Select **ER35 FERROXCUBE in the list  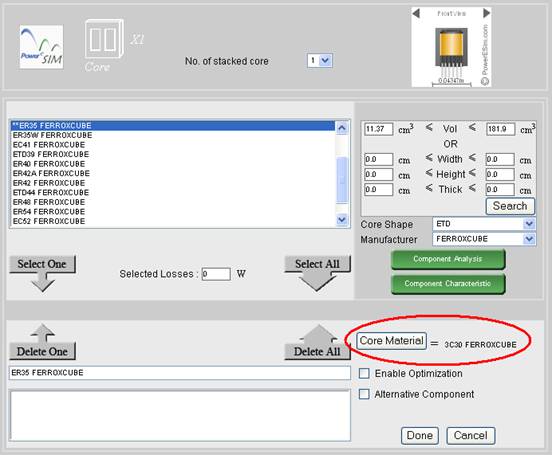[173, 126]
